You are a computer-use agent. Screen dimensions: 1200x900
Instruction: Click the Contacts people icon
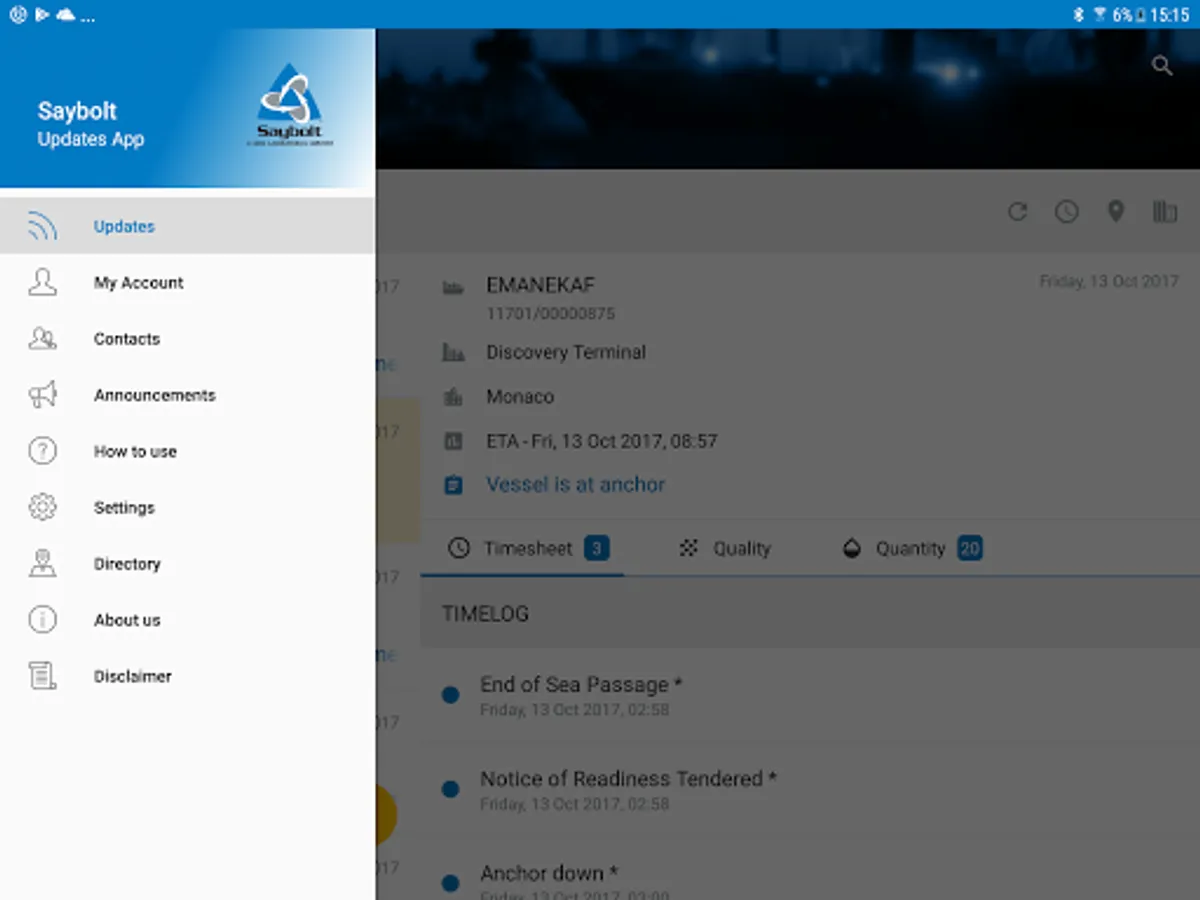tap(42, 339)
